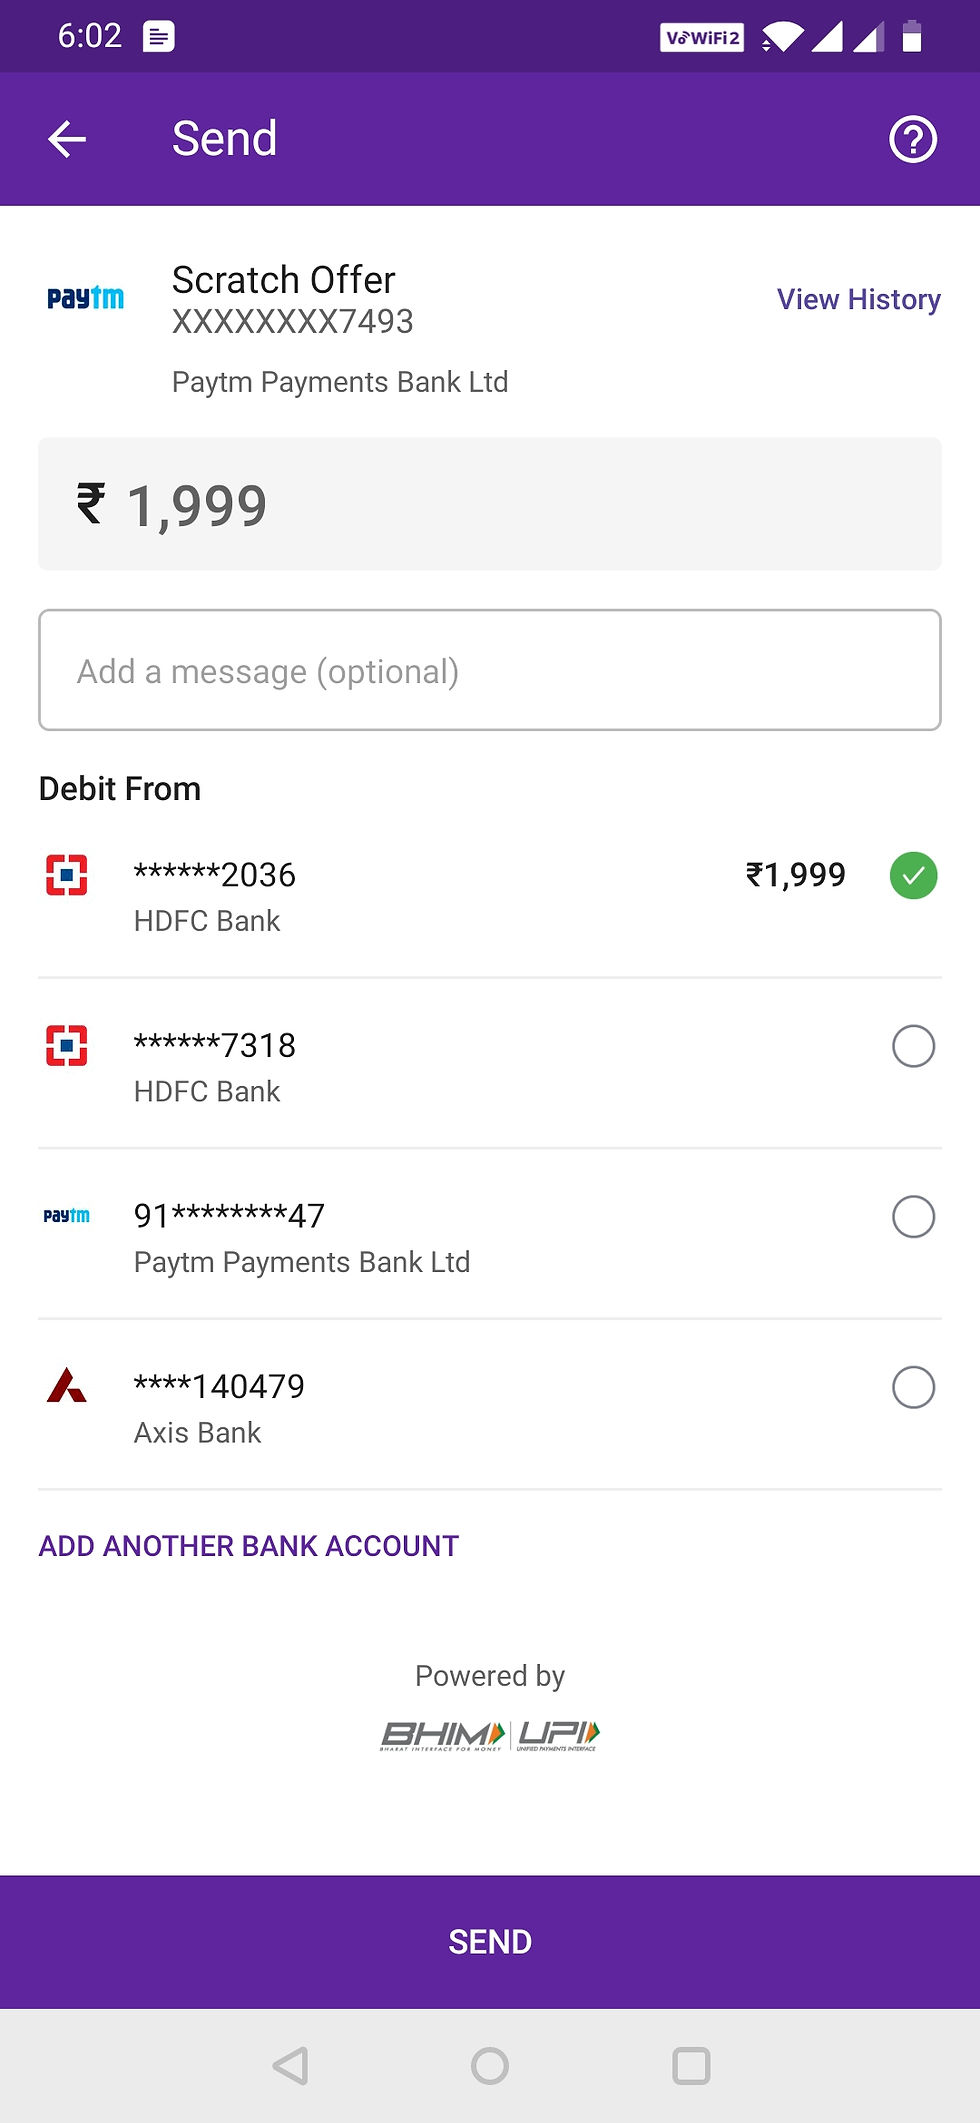Click the amount field showing ₹ 1,999
Image resolution: width=980 pixels, height=2123 pixels.
click(x=490, y=504)
